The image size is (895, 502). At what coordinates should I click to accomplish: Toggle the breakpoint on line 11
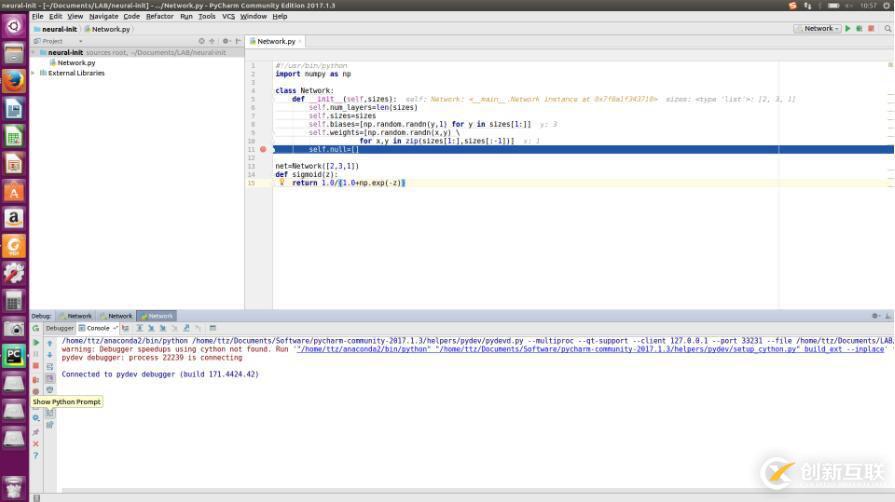point(263,149)
